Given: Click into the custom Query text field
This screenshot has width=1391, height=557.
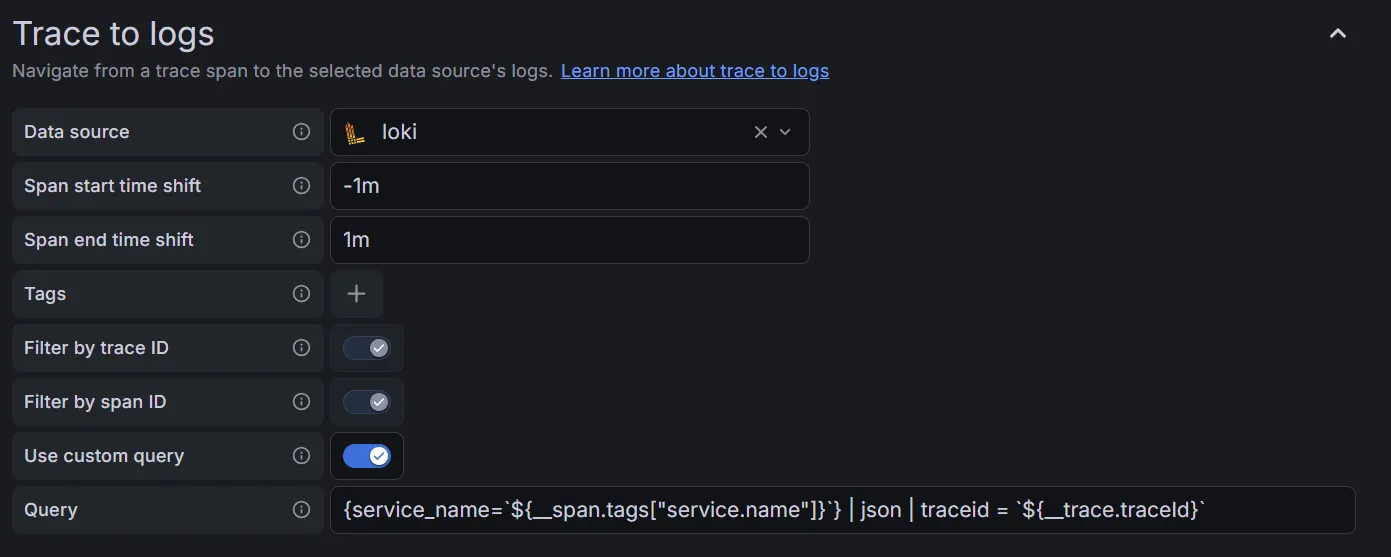Looking at the screenshot, I should click(x=842, y=510).
